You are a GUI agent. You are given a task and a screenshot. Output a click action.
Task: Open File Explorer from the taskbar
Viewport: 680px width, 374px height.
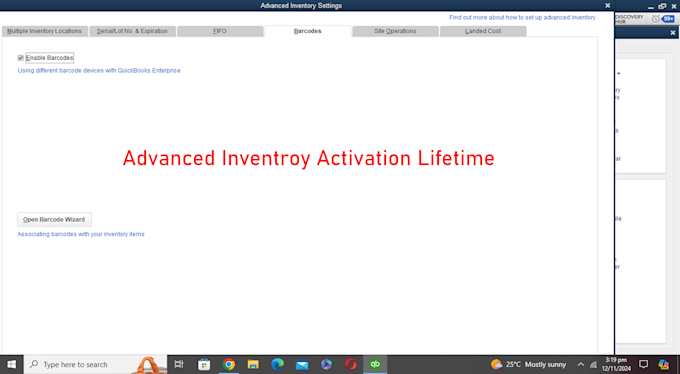click(x=253, y=364)
